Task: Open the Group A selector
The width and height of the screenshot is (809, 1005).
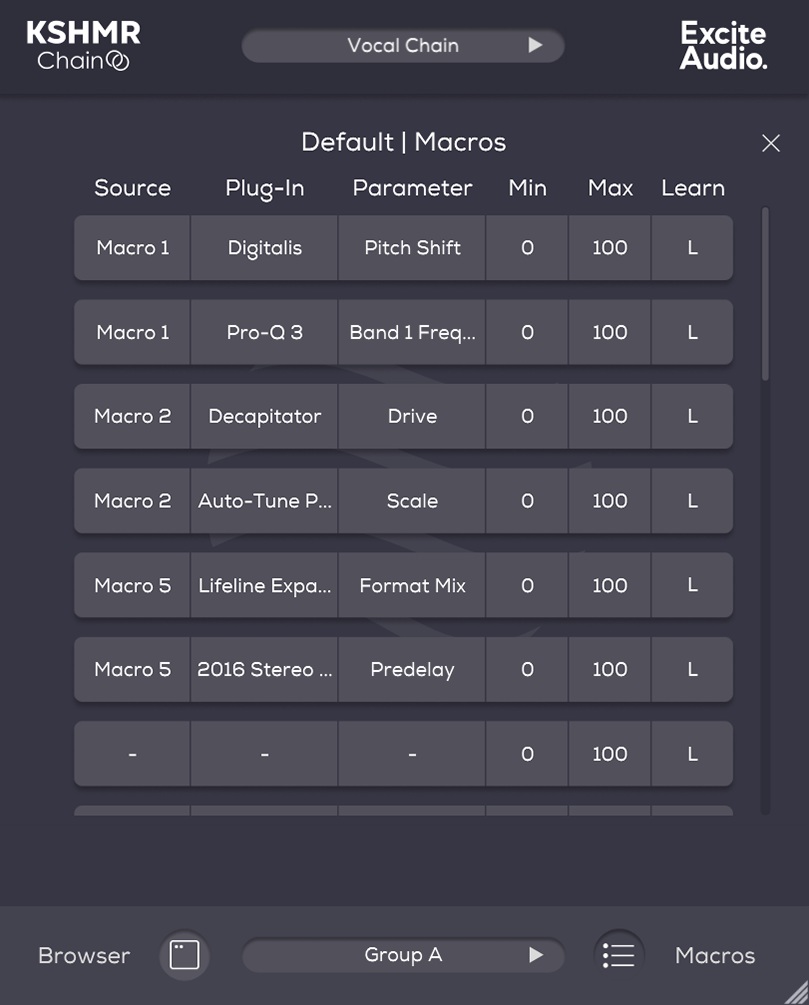Action: tap(403, 955)
